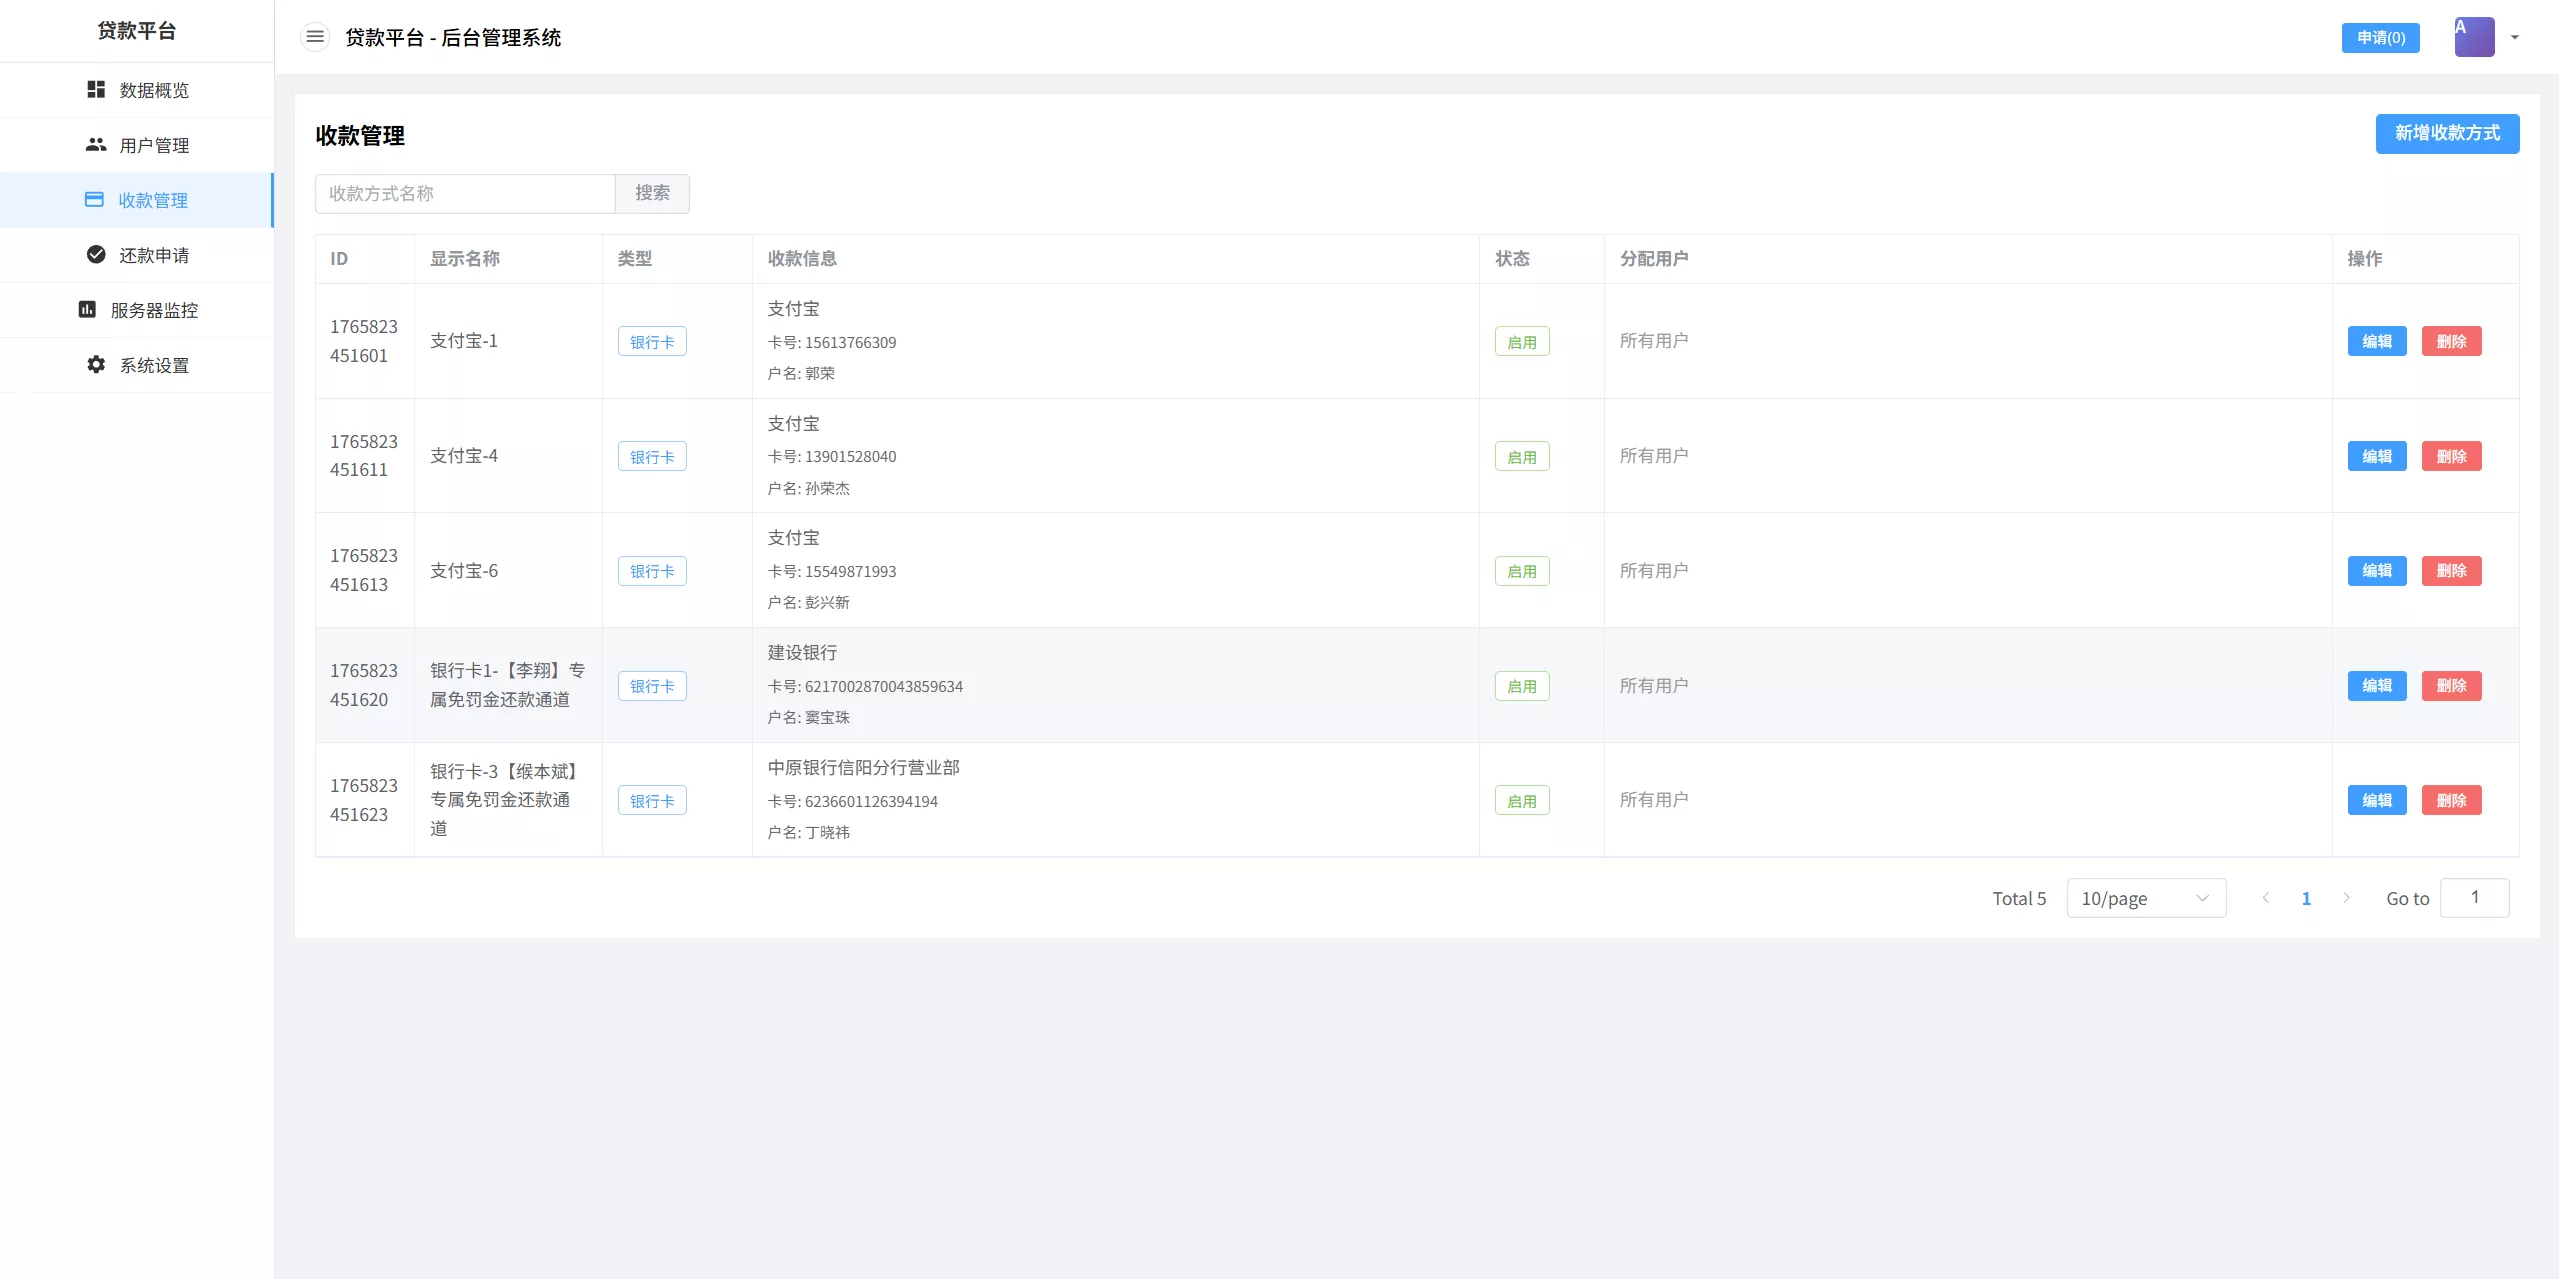The image size is (2559, 1279).
Task: Open 服务器监控 via its chart icon
Action: pos(86,309)
